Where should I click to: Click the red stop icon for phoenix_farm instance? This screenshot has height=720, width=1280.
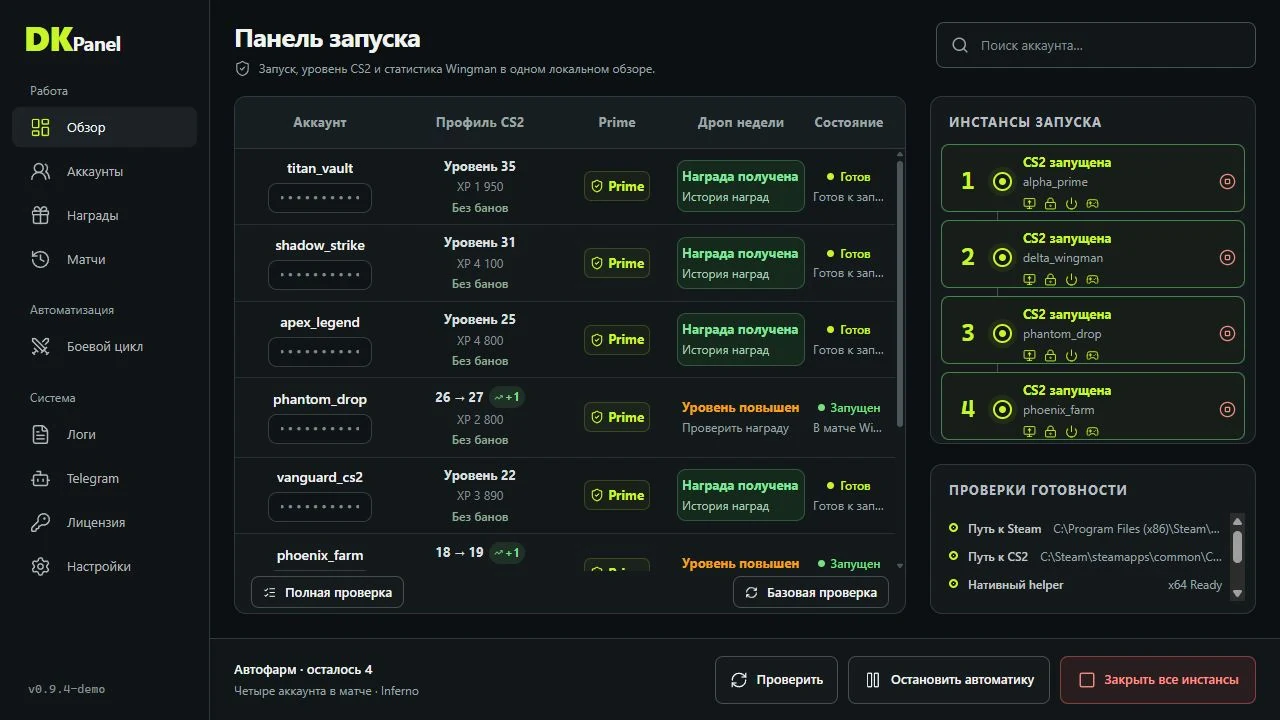coord(1228,409)
